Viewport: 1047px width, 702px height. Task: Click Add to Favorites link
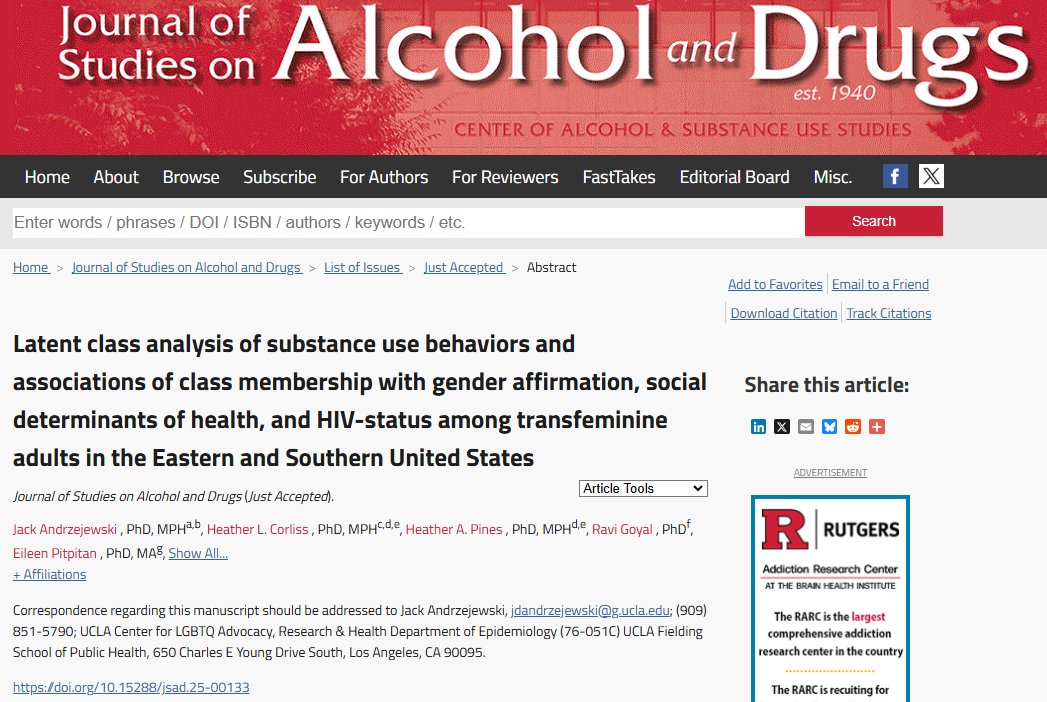[x=775, y=285]
